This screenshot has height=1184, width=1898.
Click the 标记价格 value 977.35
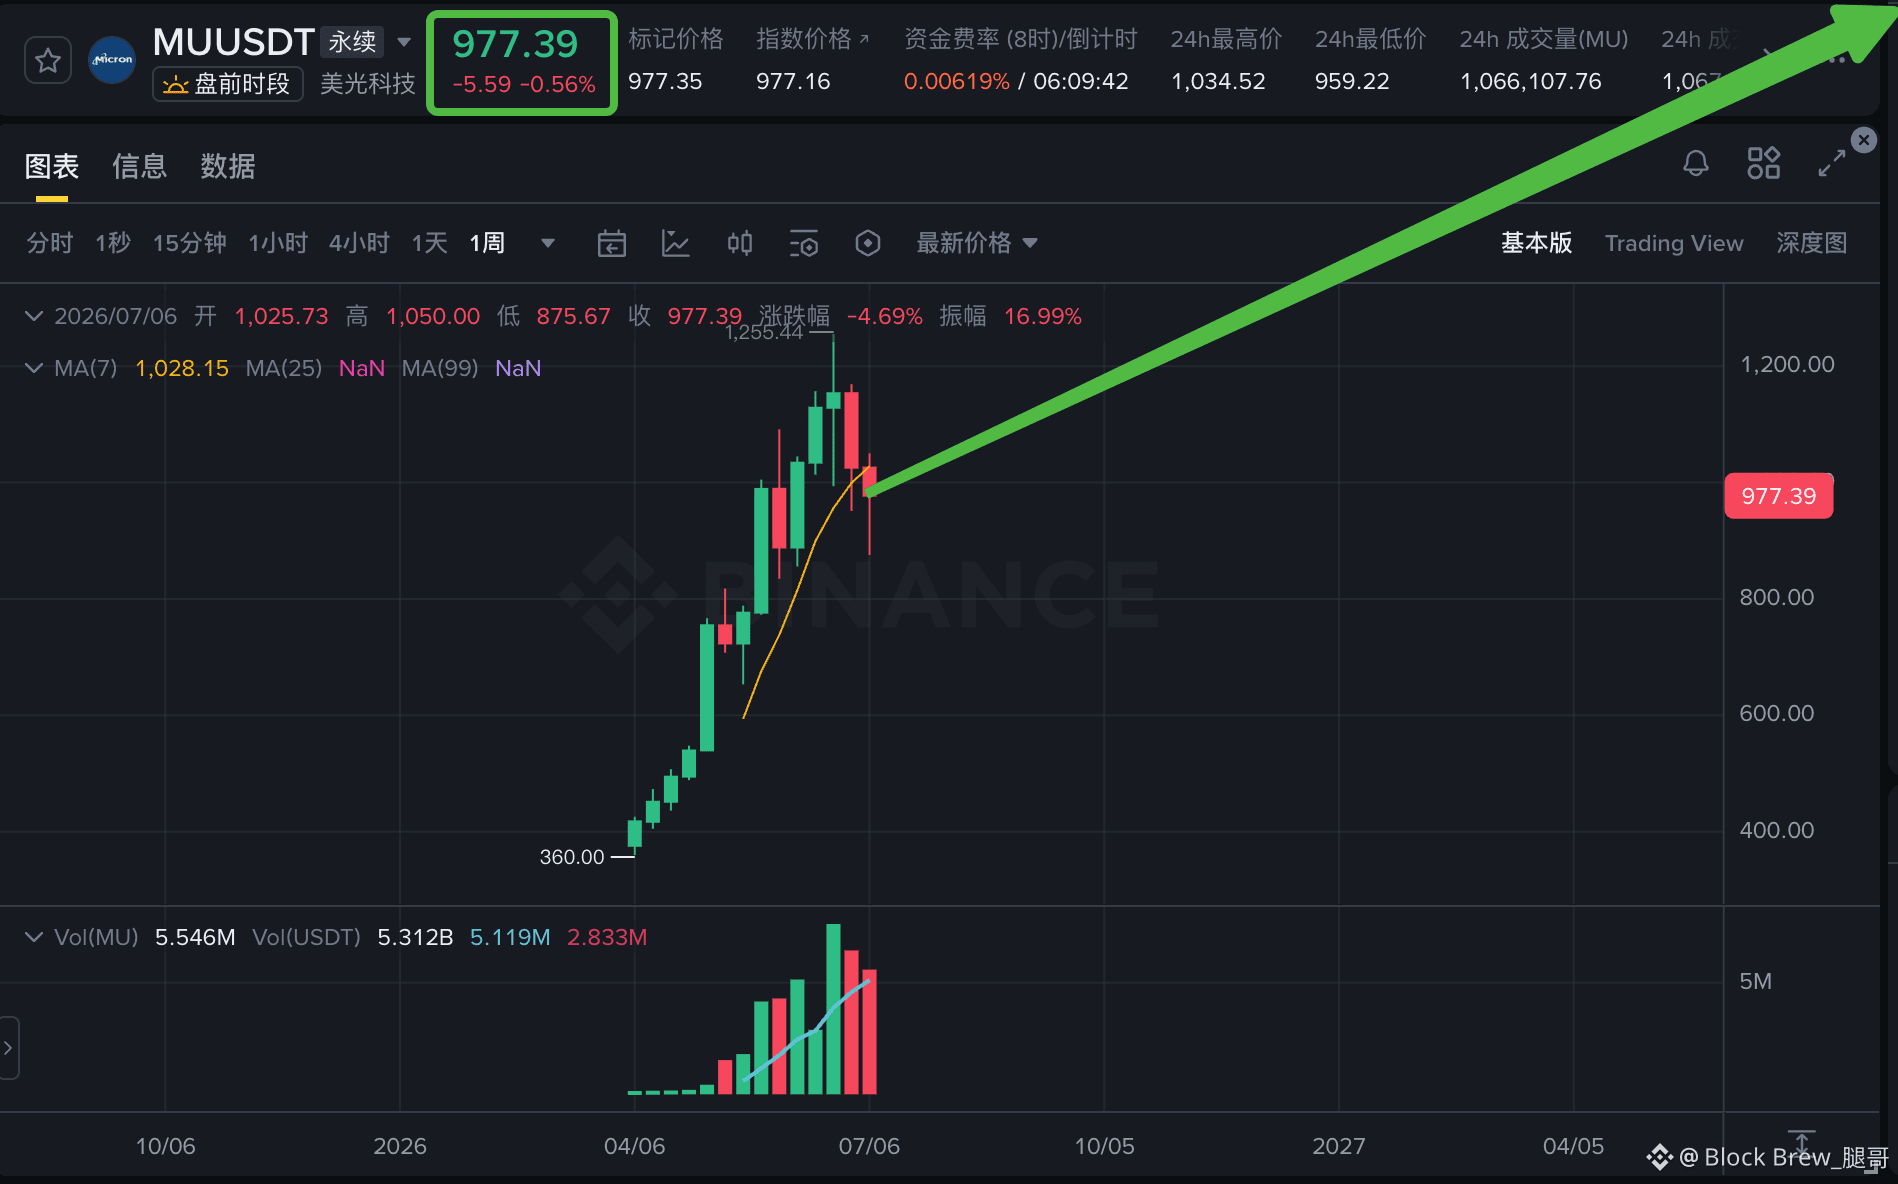[665, 81]
